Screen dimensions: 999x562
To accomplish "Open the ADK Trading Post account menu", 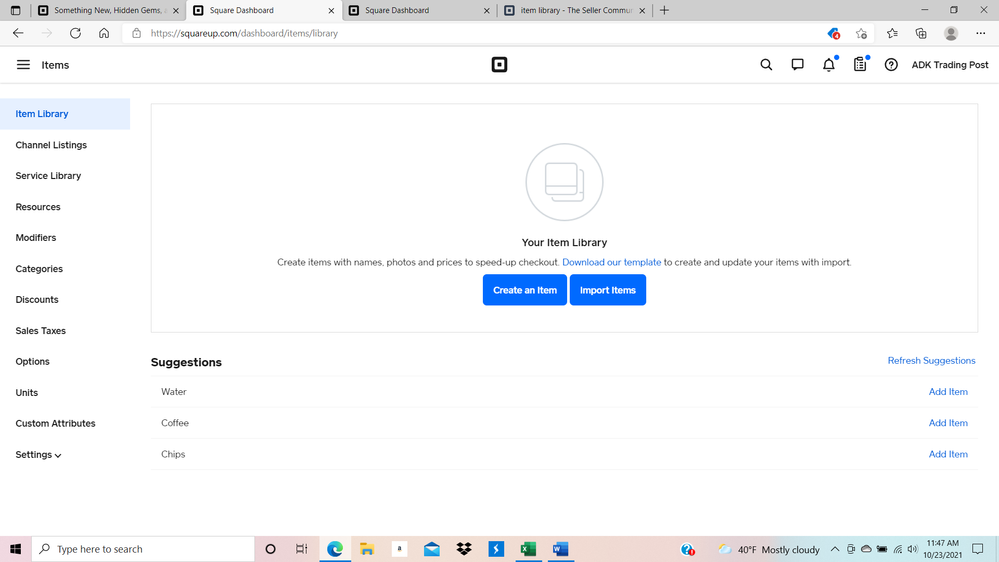I will pyautogui.click(x=949, y=65).
